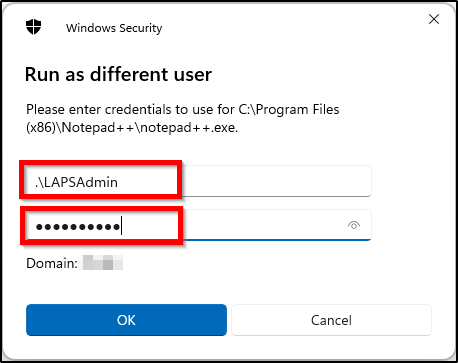Click blank dialog area below Domain line

coord(229,287)
